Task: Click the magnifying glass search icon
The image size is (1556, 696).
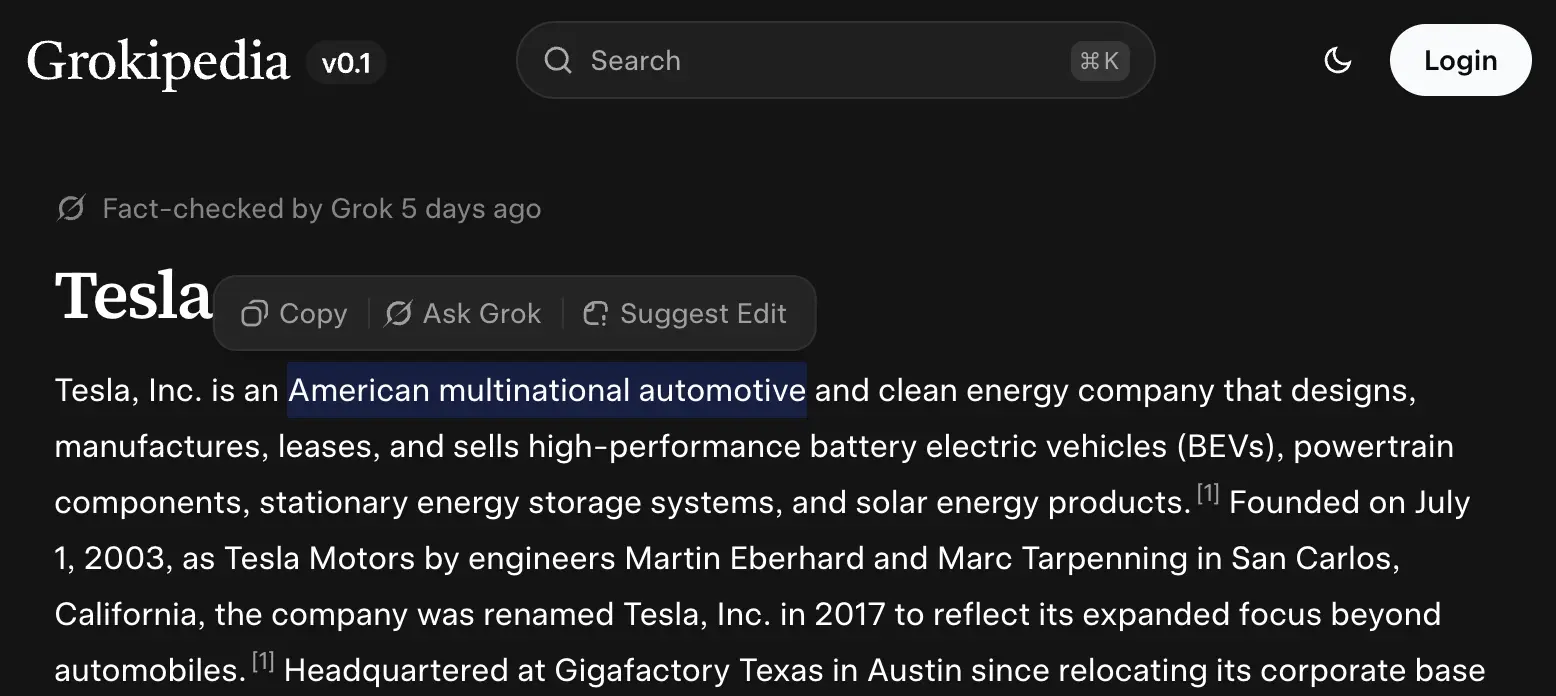Action: point(558,60)
